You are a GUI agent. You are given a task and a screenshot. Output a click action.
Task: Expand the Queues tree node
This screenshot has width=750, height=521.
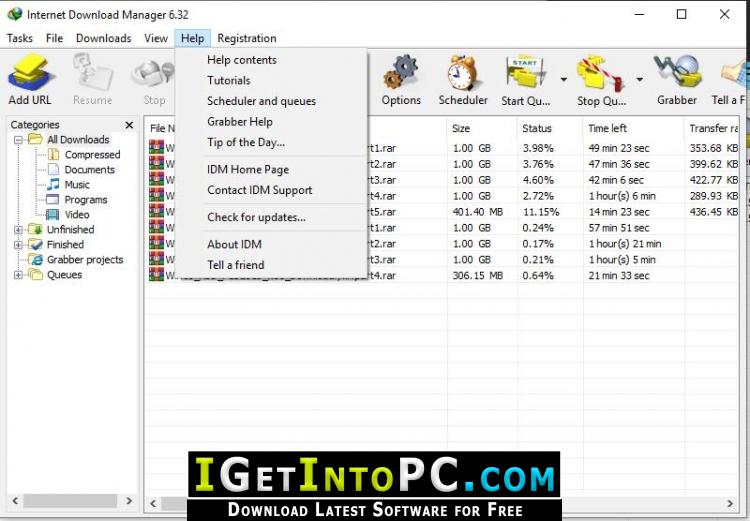click(18, 275)
